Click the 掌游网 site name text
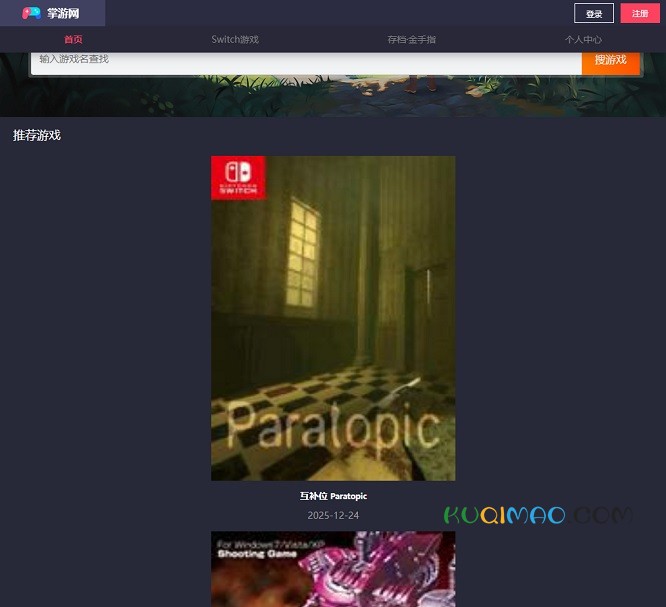The image size is (666, 607). tap(63, 13)
